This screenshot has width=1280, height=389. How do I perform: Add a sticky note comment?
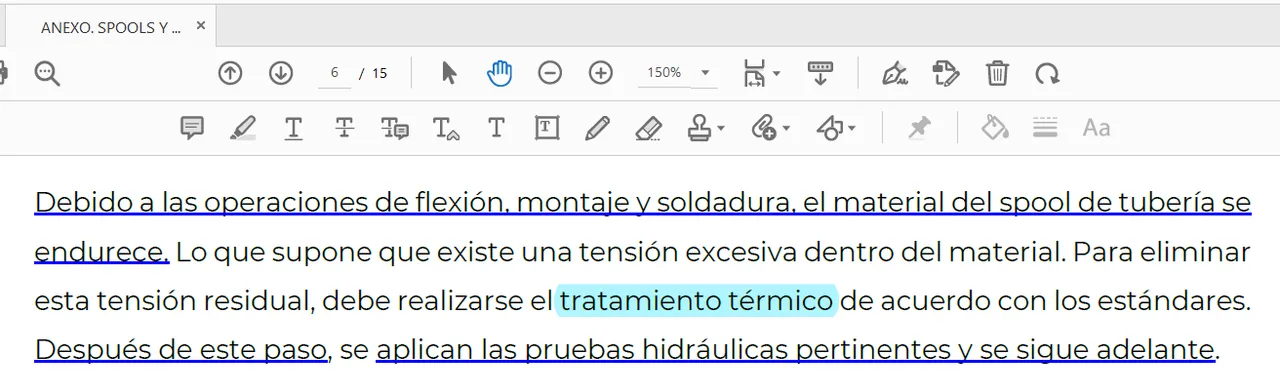[x=192, y=128]
